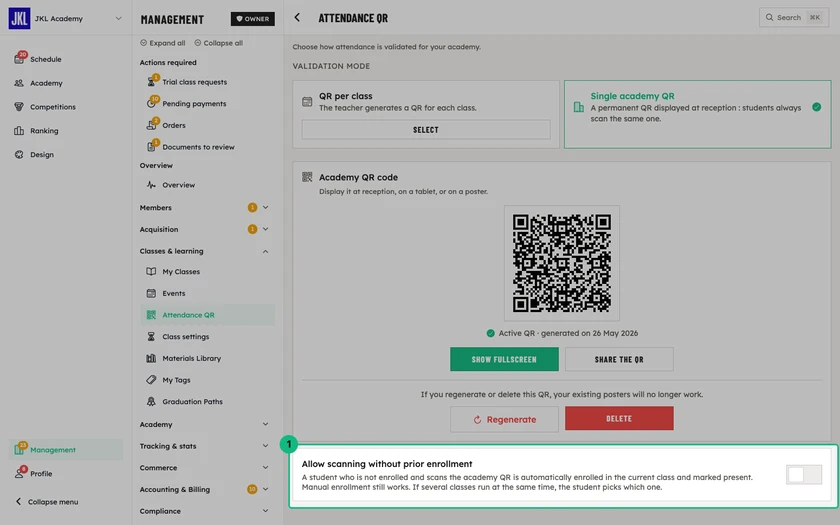
Task: Regenerate the academy QR
Action: [x=504, y=419]
